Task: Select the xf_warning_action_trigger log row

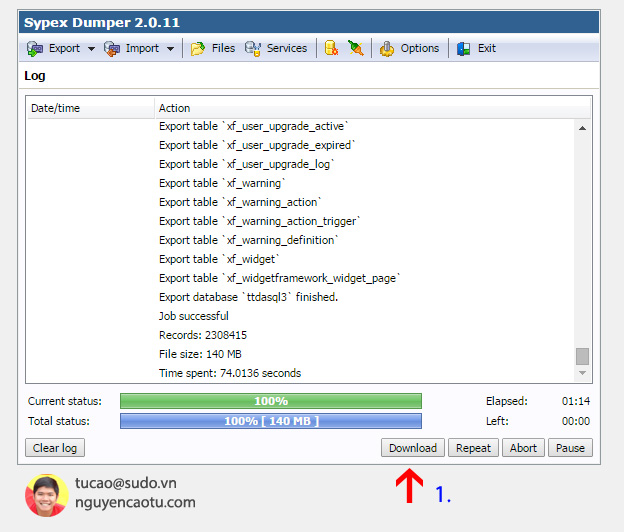Action: [300, 221]
